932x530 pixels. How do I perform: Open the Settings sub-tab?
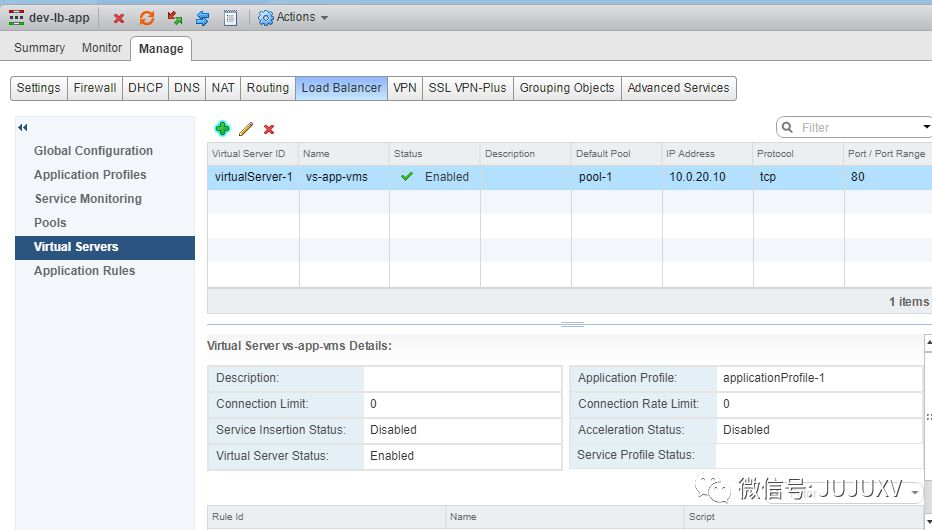[x=39, y=88]
